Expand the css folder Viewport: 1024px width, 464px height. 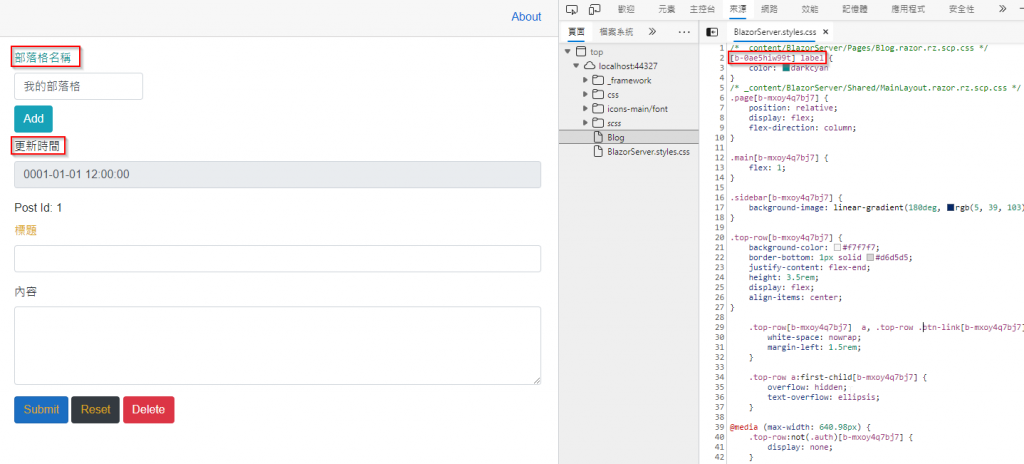tap(586, 95)
